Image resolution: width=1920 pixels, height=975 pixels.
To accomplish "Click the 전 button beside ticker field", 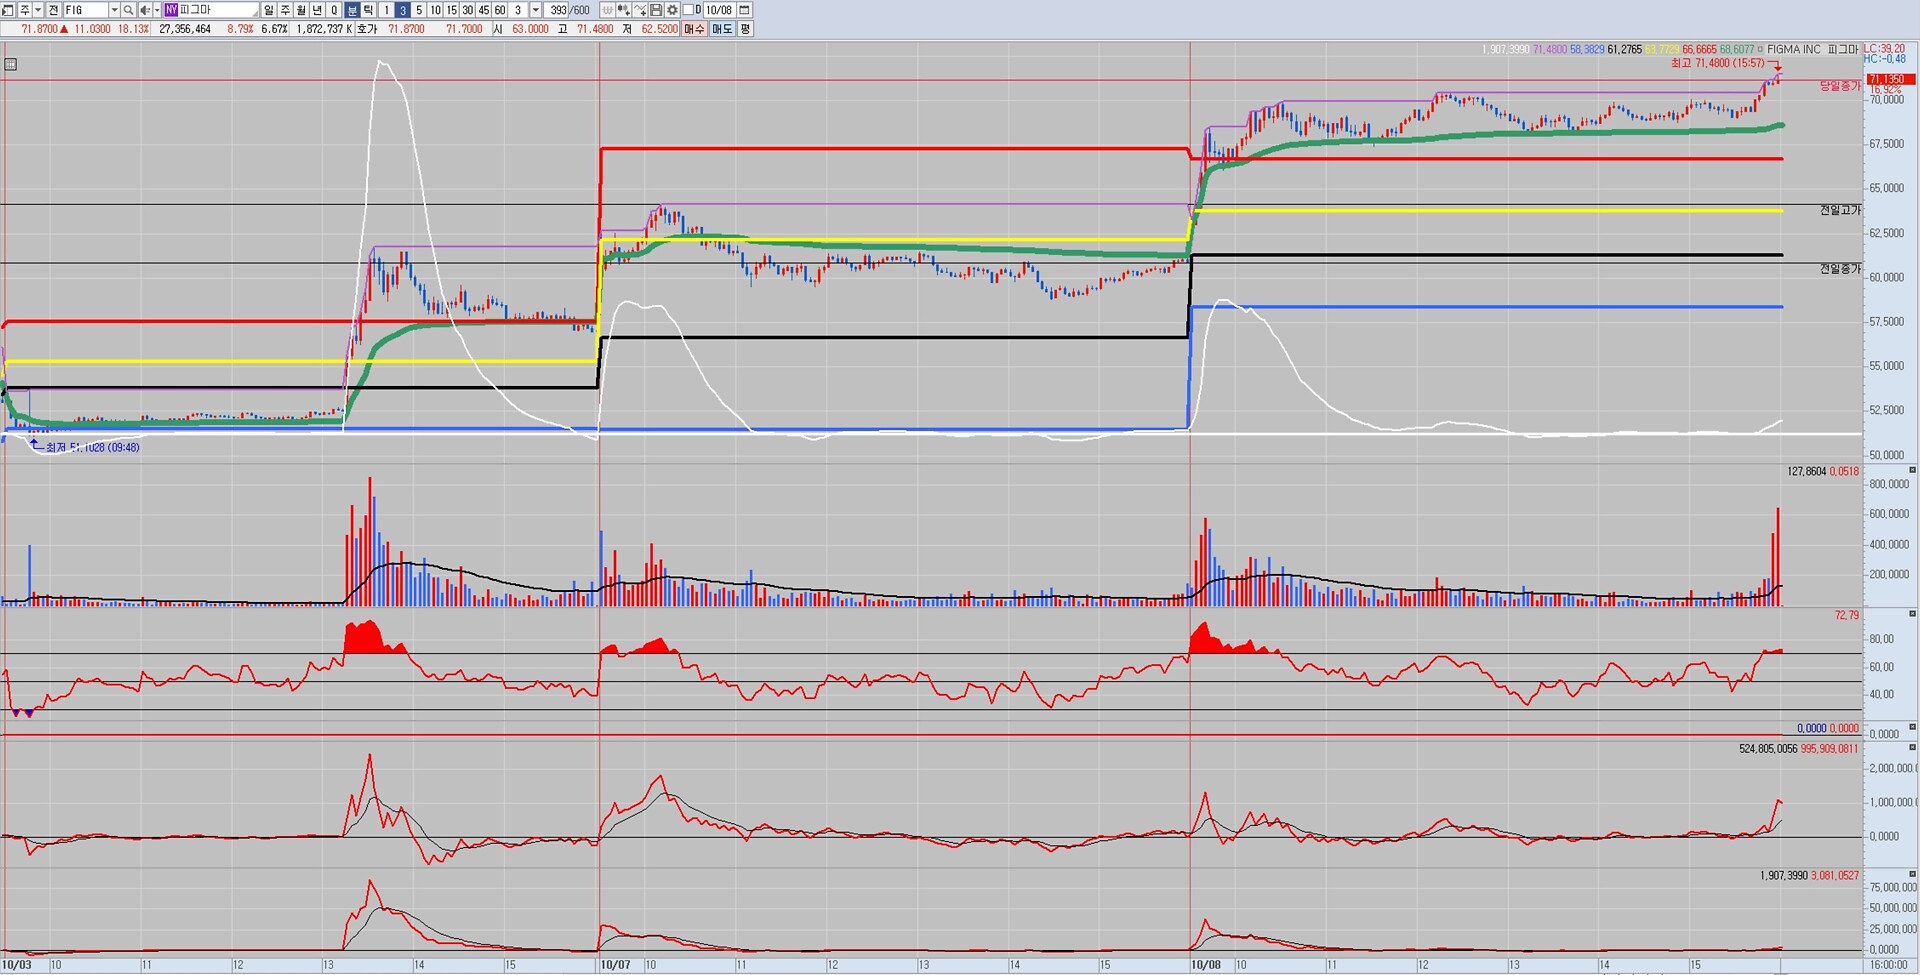I will tap(53, 10).
